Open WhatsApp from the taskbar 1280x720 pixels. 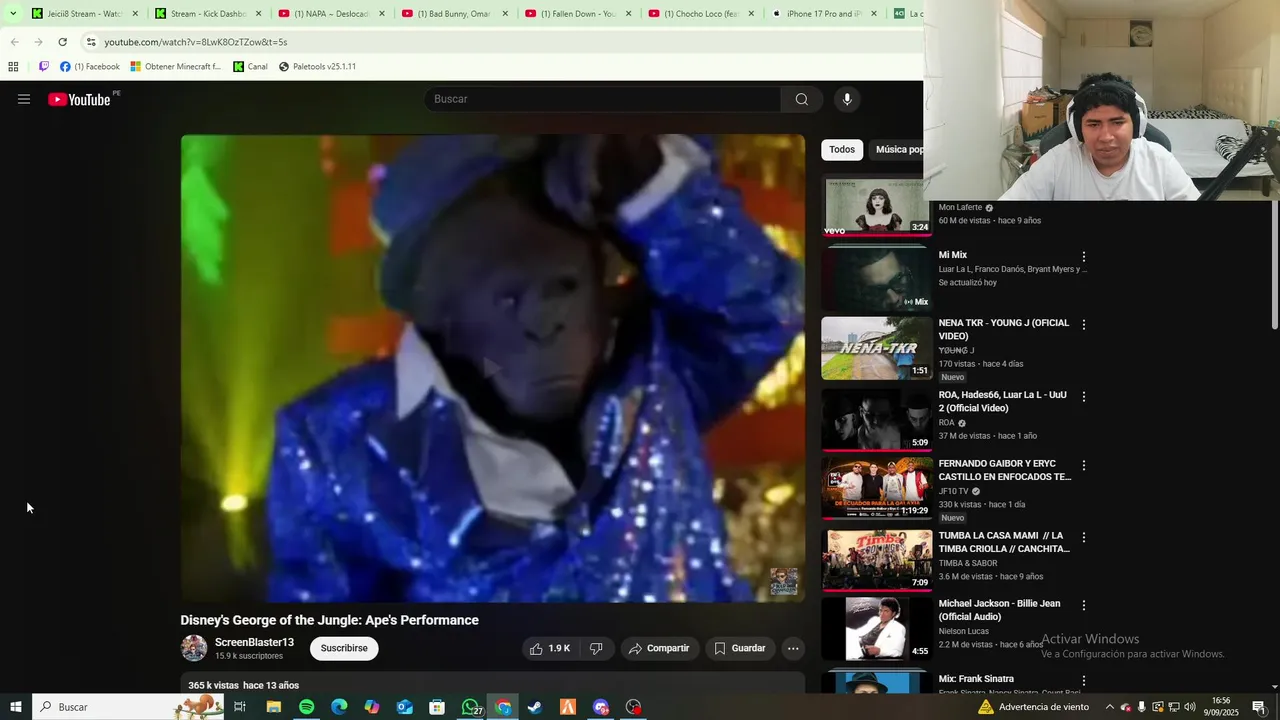click(x=470, y=707)
